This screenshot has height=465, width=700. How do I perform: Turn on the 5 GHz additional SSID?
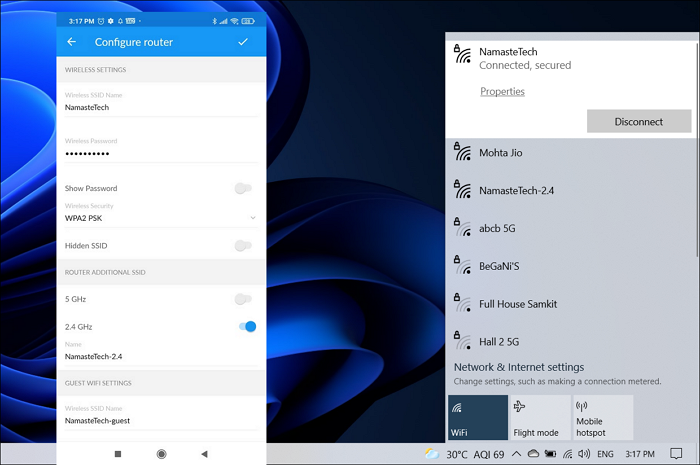[x=243, y=299]
